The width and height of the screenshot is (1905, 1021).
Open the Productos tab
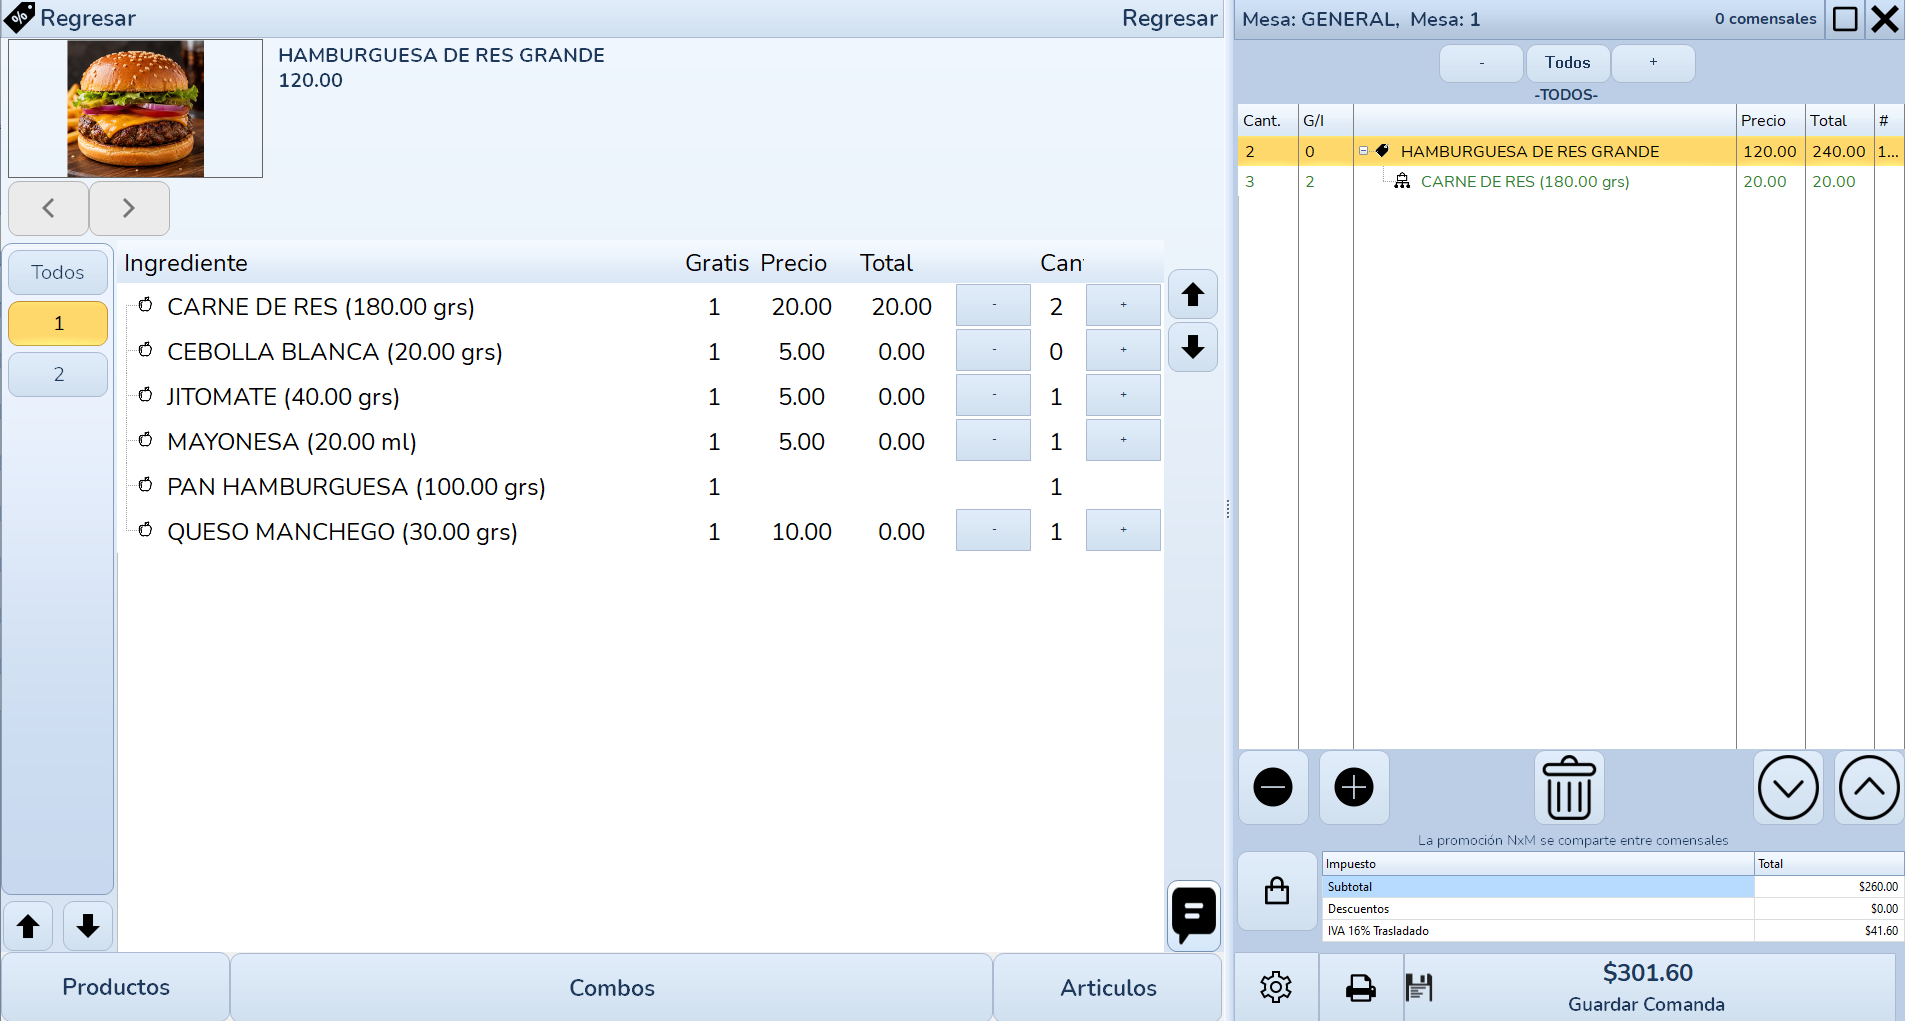tap(116, 987)
